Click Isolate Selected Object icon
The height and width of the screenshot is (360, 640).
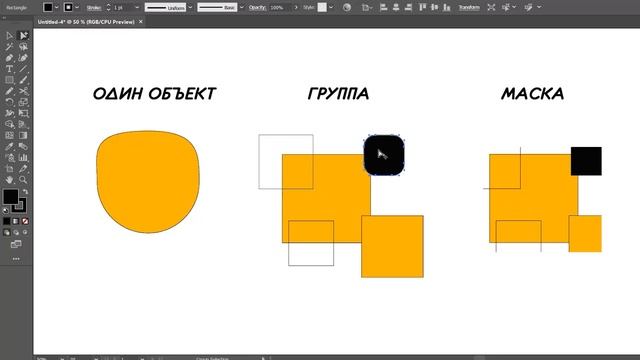tap(491, 7)
